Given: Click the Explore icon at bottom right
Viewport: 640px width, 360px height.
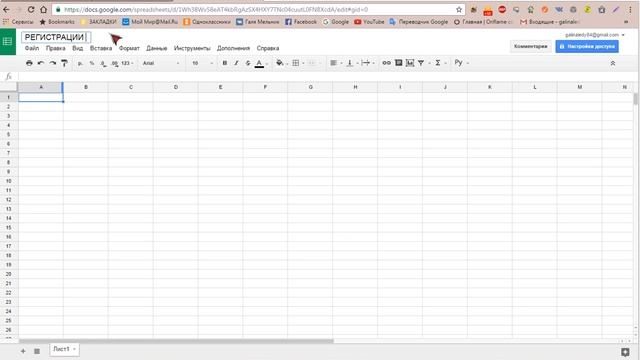Looking at the screenshot, I should point(625,352).
